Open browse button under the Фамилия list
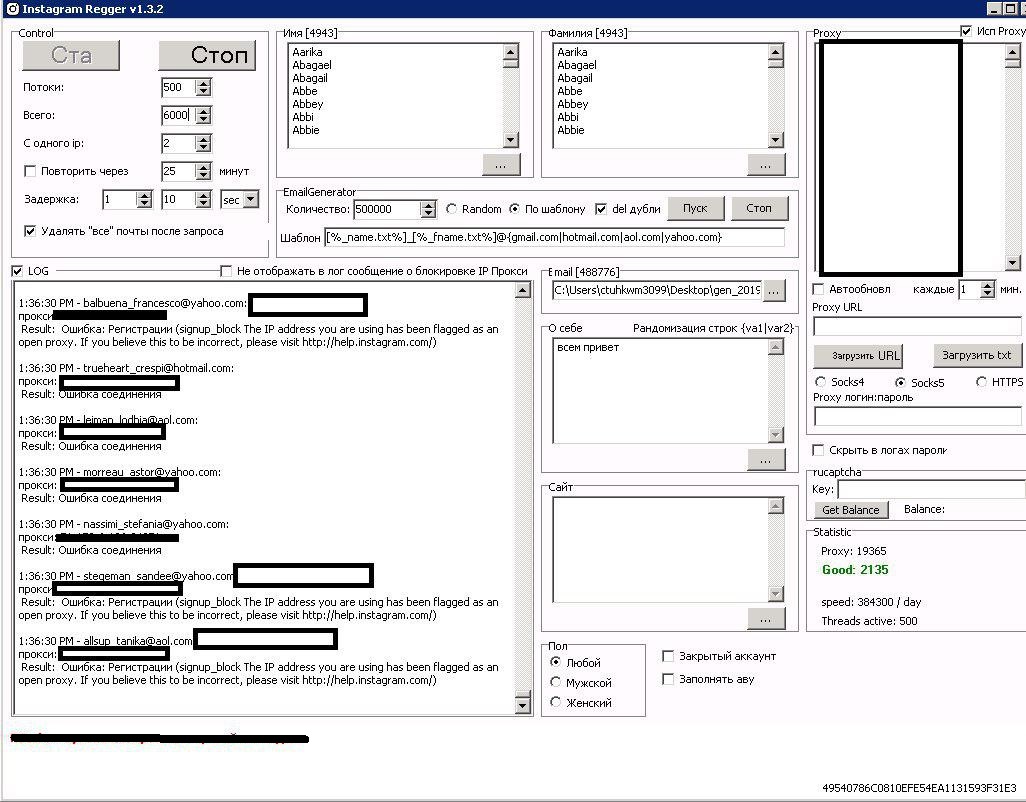 pos(766,165)
